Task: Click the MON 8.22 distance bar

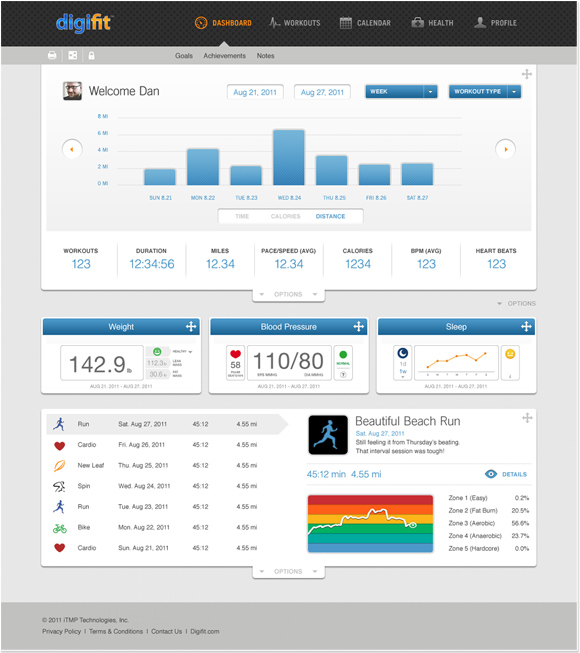Action: tap(203, 167)
